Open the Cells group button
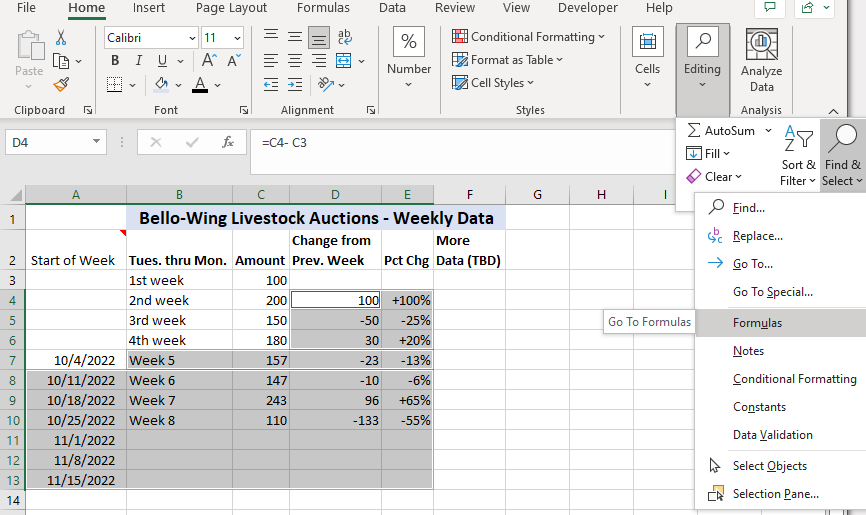Image resolution: width=866 pixels, height=515 pixels. pyautogui.click(x=647, y=57)
